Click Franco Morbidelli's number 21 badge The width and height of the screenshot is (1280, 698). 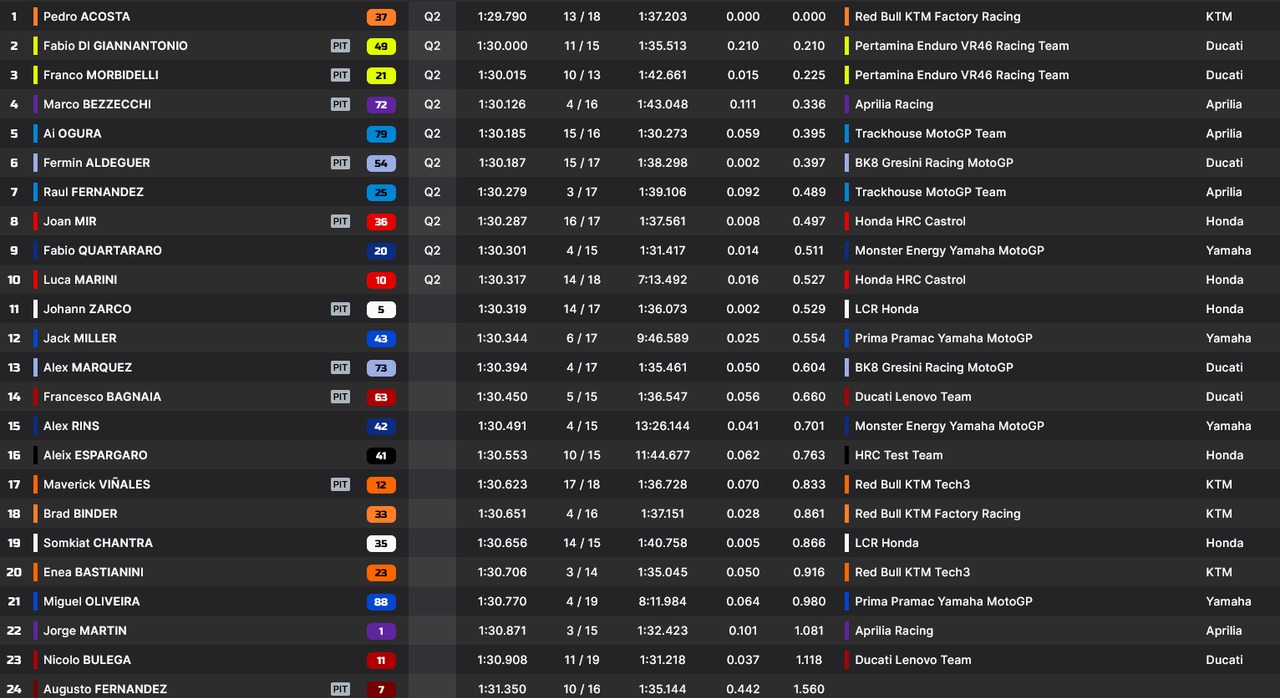[381, 75]
